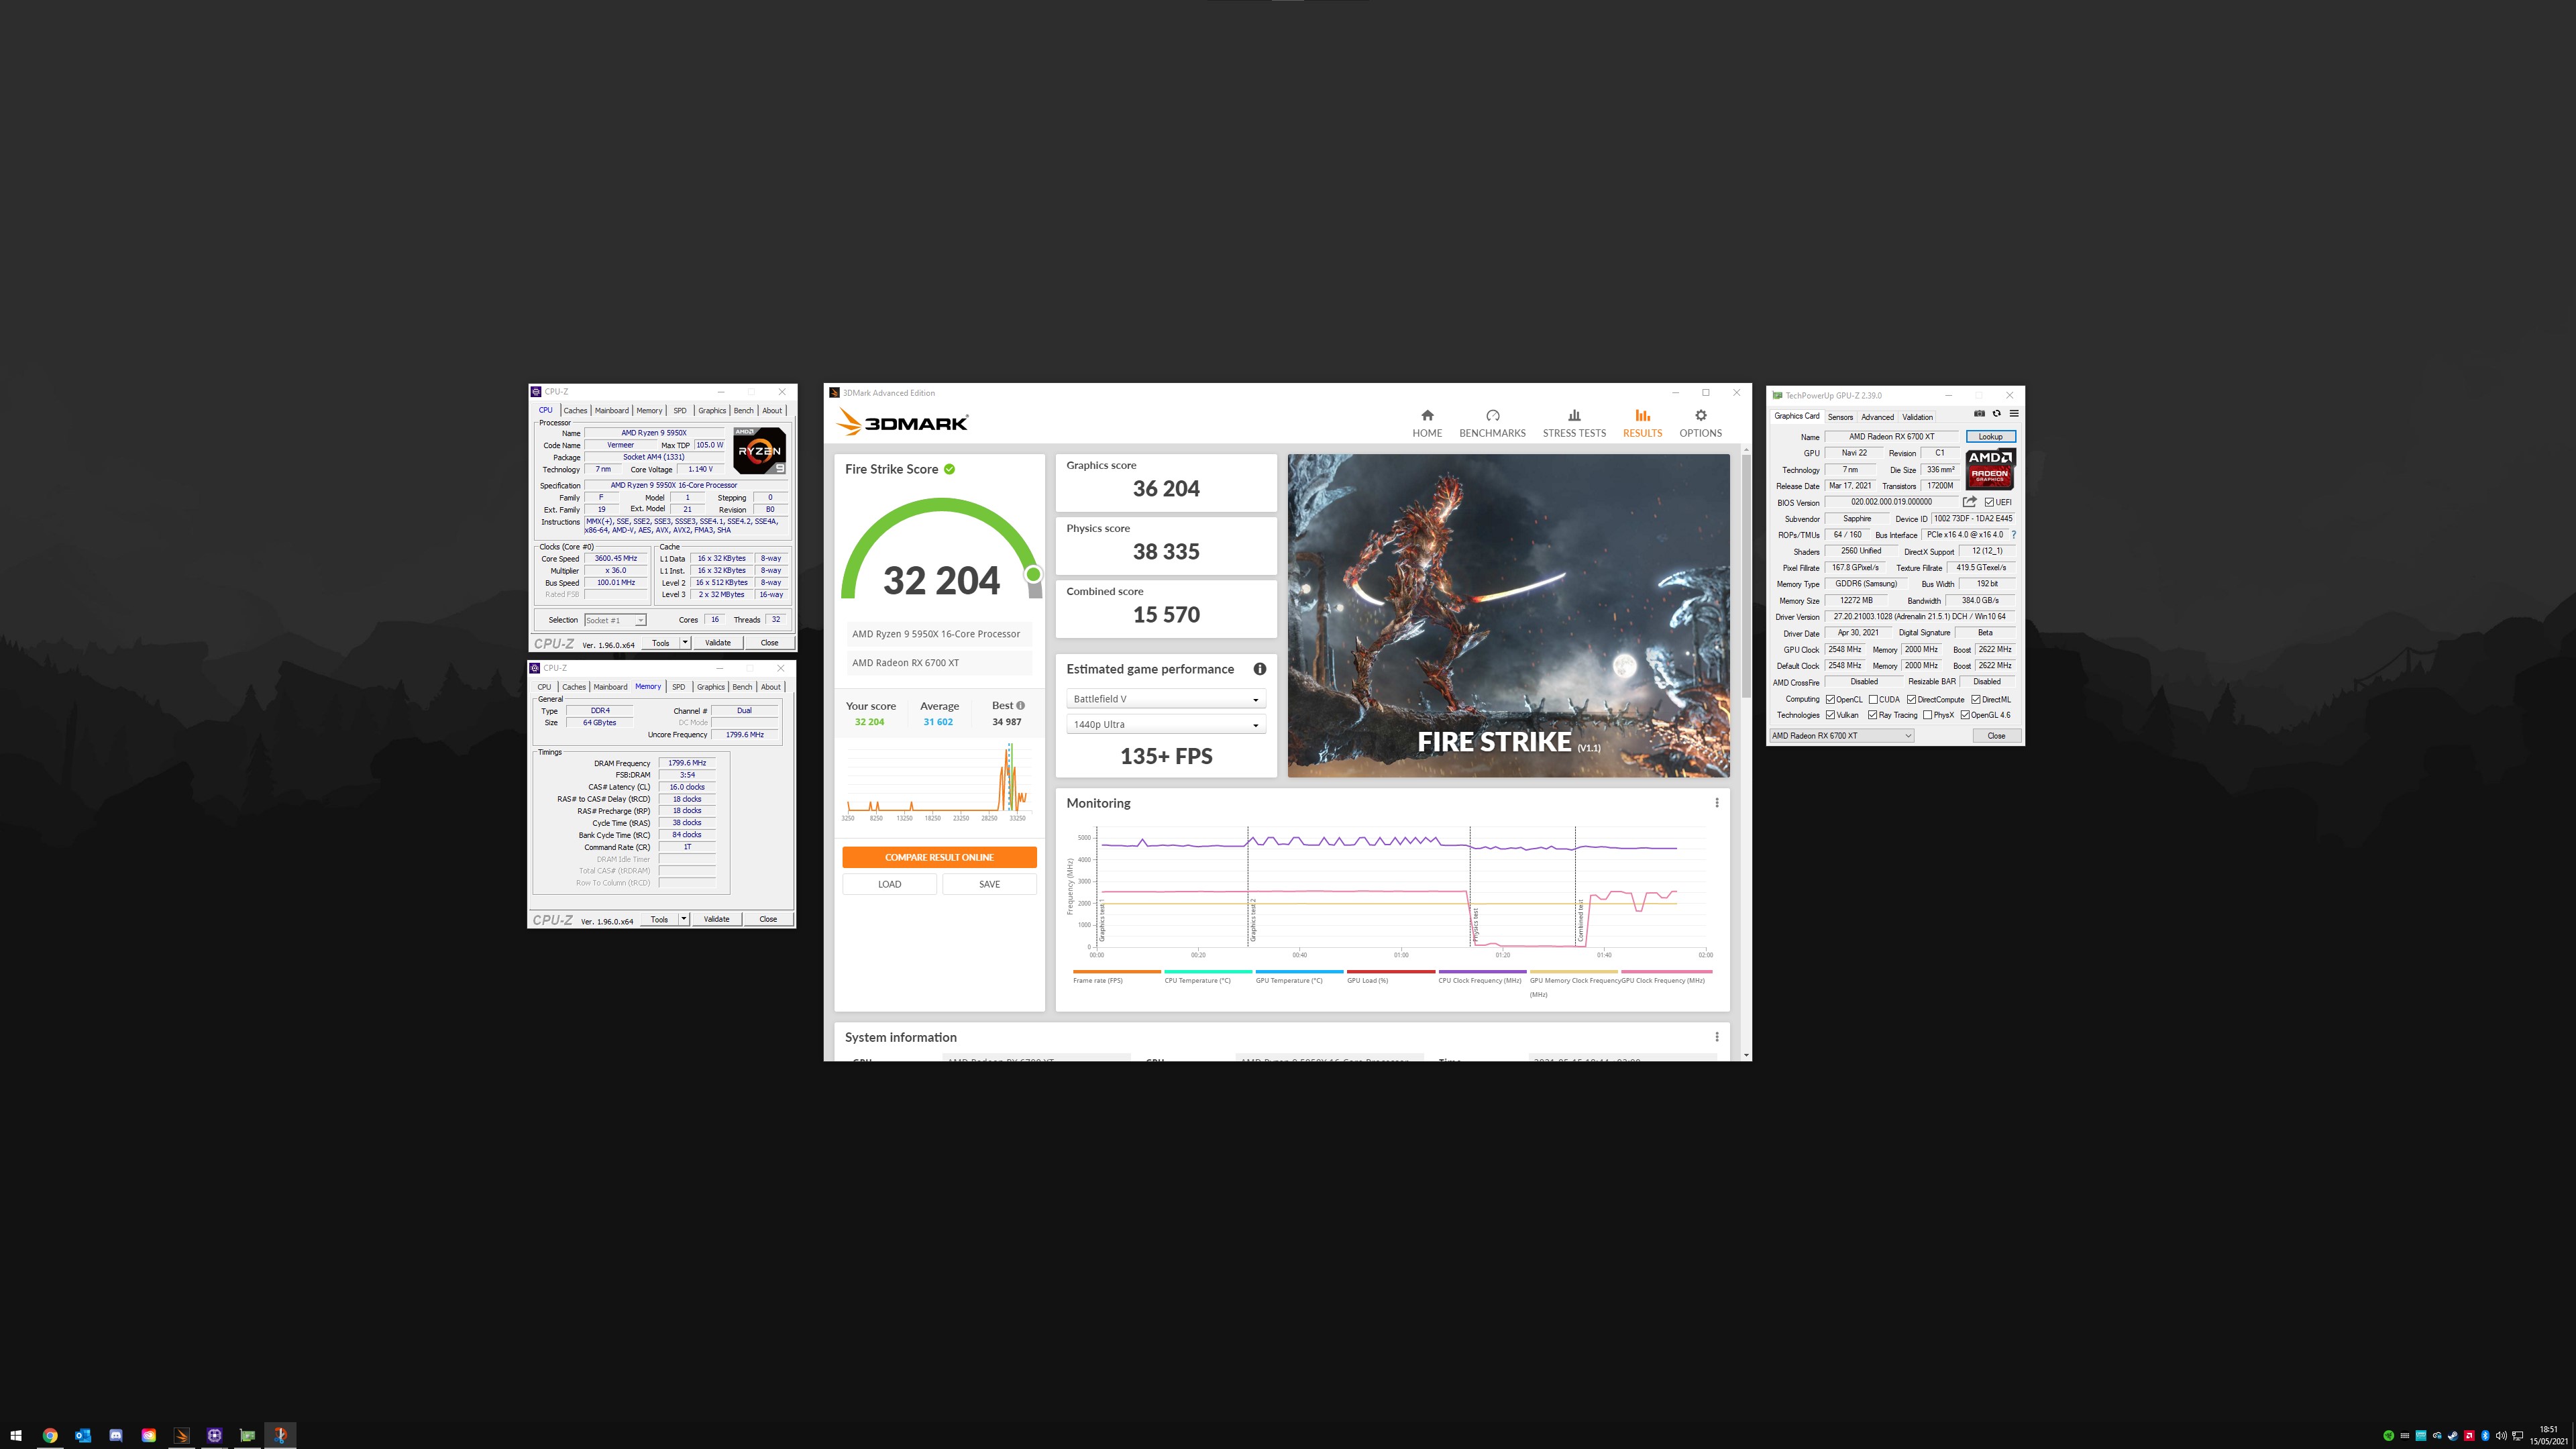Click the Lookup button in GPU-Z
This screenshot has height=1449, width=2576.
click(1990, 436)
